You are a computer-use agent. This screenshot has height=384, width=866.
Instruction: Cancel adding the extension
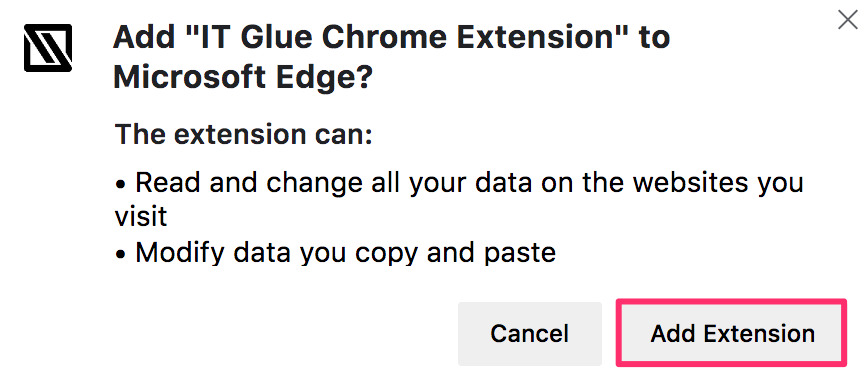pos(530,334)
